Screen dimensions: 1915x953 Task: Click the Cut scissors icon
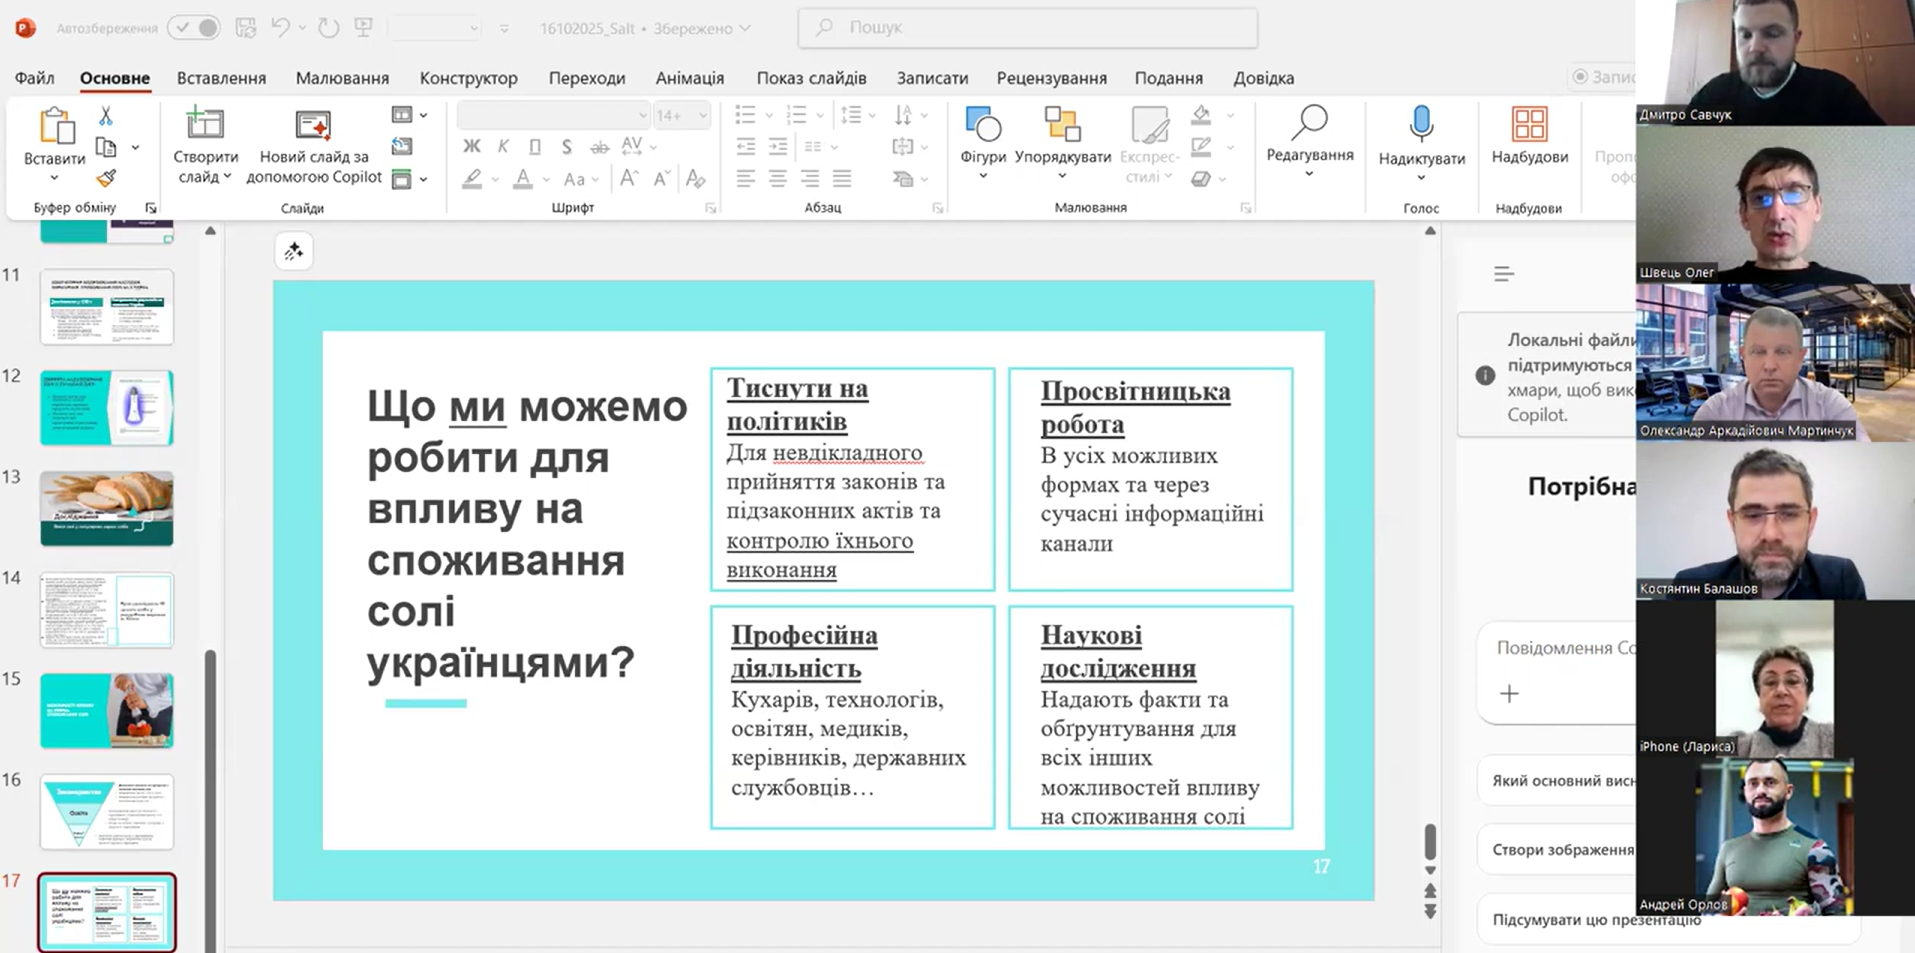click(x=105, y=117)
